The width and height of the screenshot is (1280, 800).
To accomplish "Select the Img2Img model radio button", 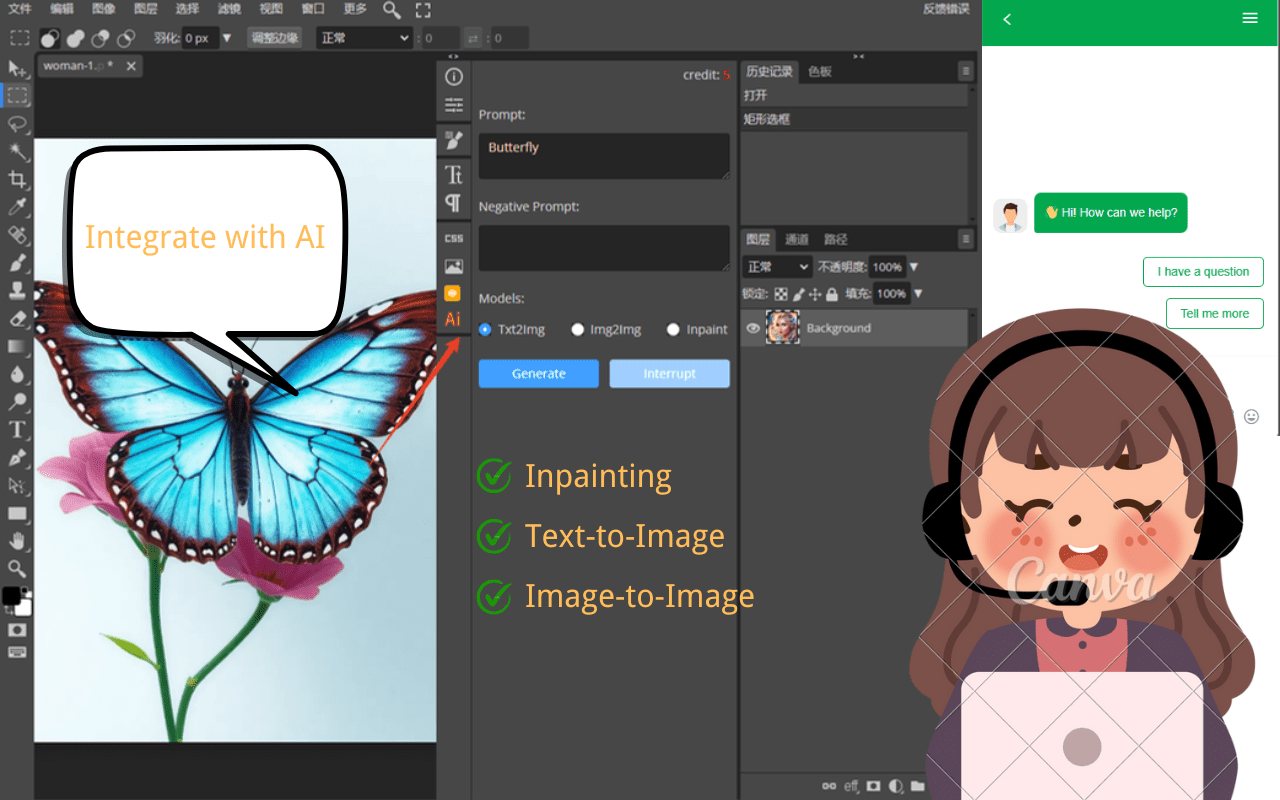I will [578, 329].
